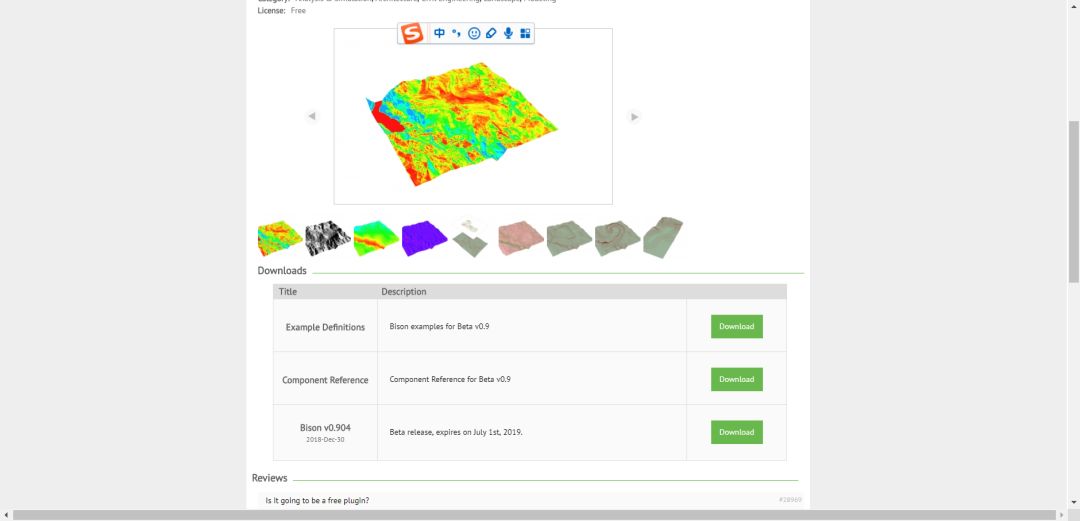
Task: Click the 'Reviews' section heading
Action: click(269, 478)
